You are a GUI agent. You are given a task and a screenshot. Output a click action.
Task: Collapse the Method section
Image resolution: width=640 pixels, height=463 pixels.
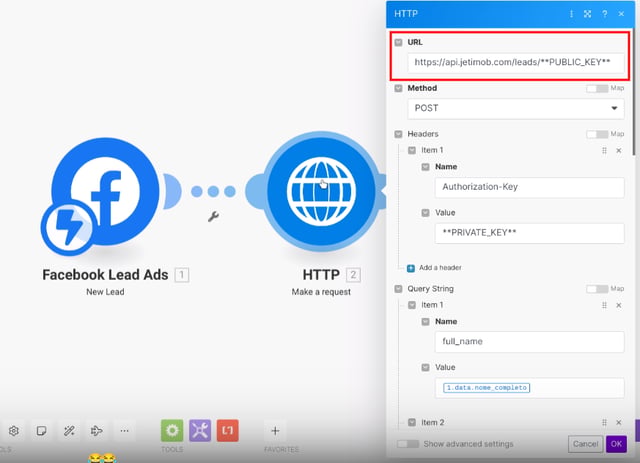coord(398,88)
